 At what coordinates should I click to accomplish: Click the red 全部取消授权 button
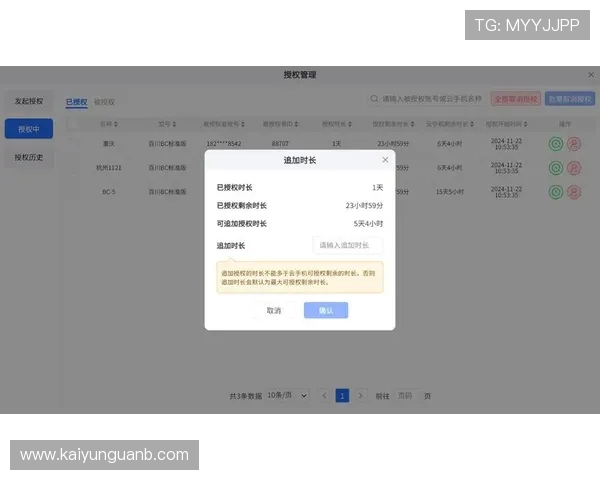coord(515,99)
